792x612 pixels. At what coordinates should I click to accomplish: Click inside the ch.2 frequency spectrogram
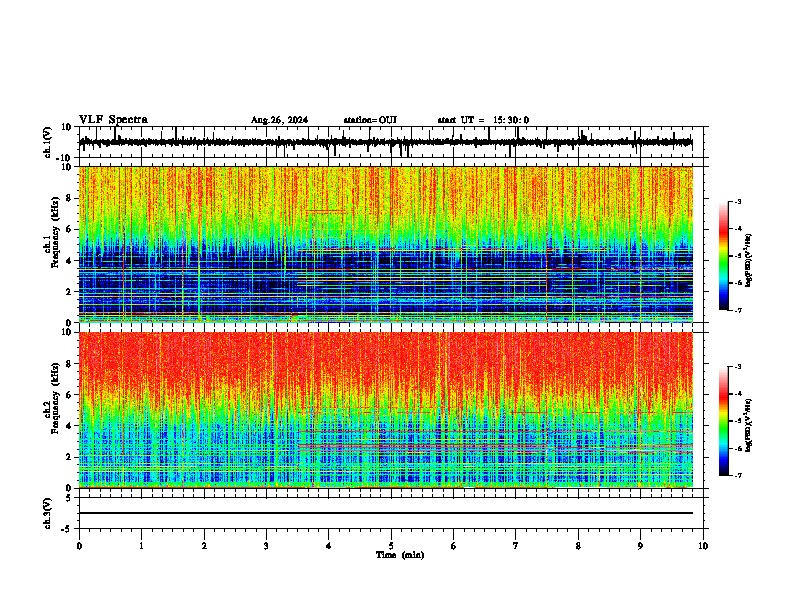click(x=386, y=410)
